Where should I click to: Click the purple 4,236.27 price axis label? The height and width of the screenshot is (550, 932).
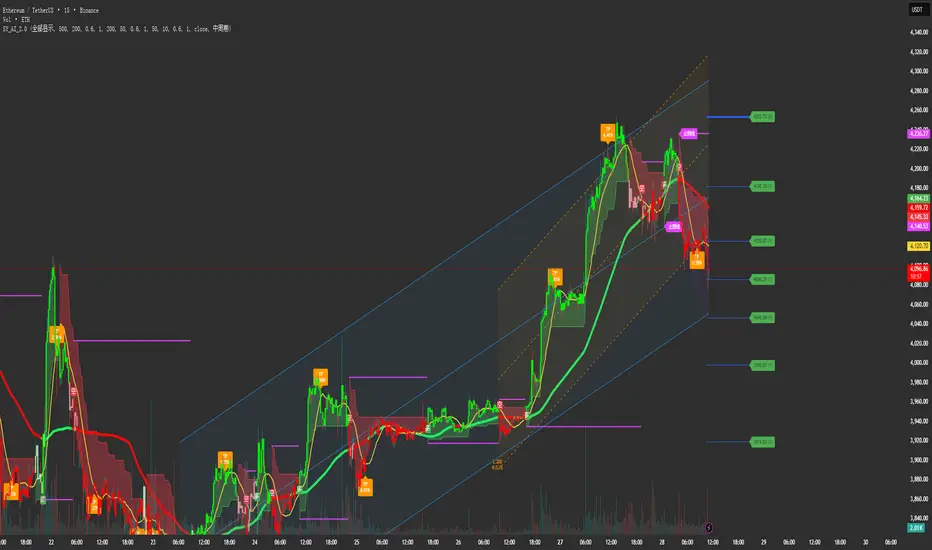tap(918, 133)
